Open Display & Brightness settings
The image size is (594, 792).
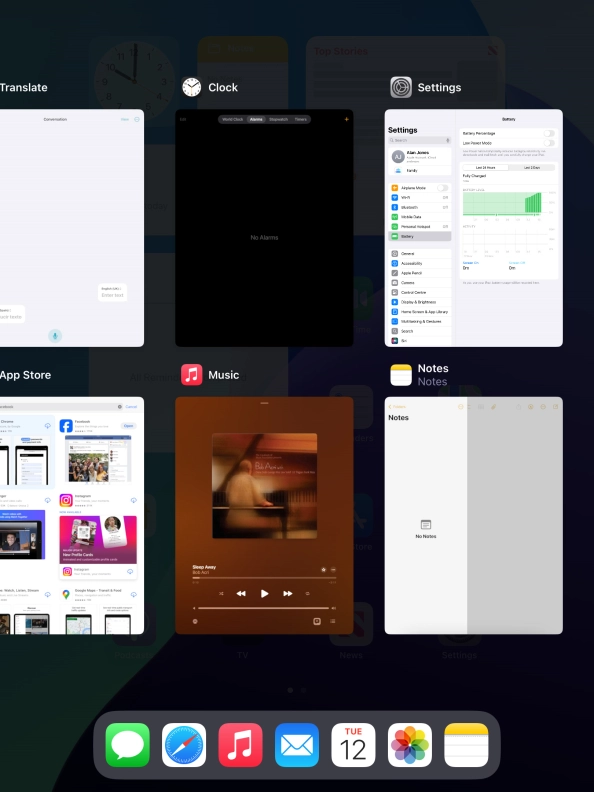[420, 302]
